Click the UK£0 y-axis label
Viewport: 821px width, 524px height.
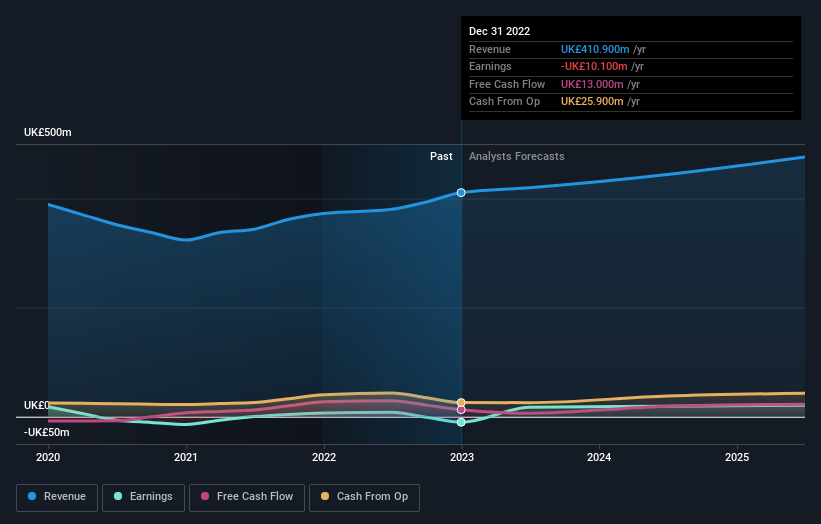[36, 406]
